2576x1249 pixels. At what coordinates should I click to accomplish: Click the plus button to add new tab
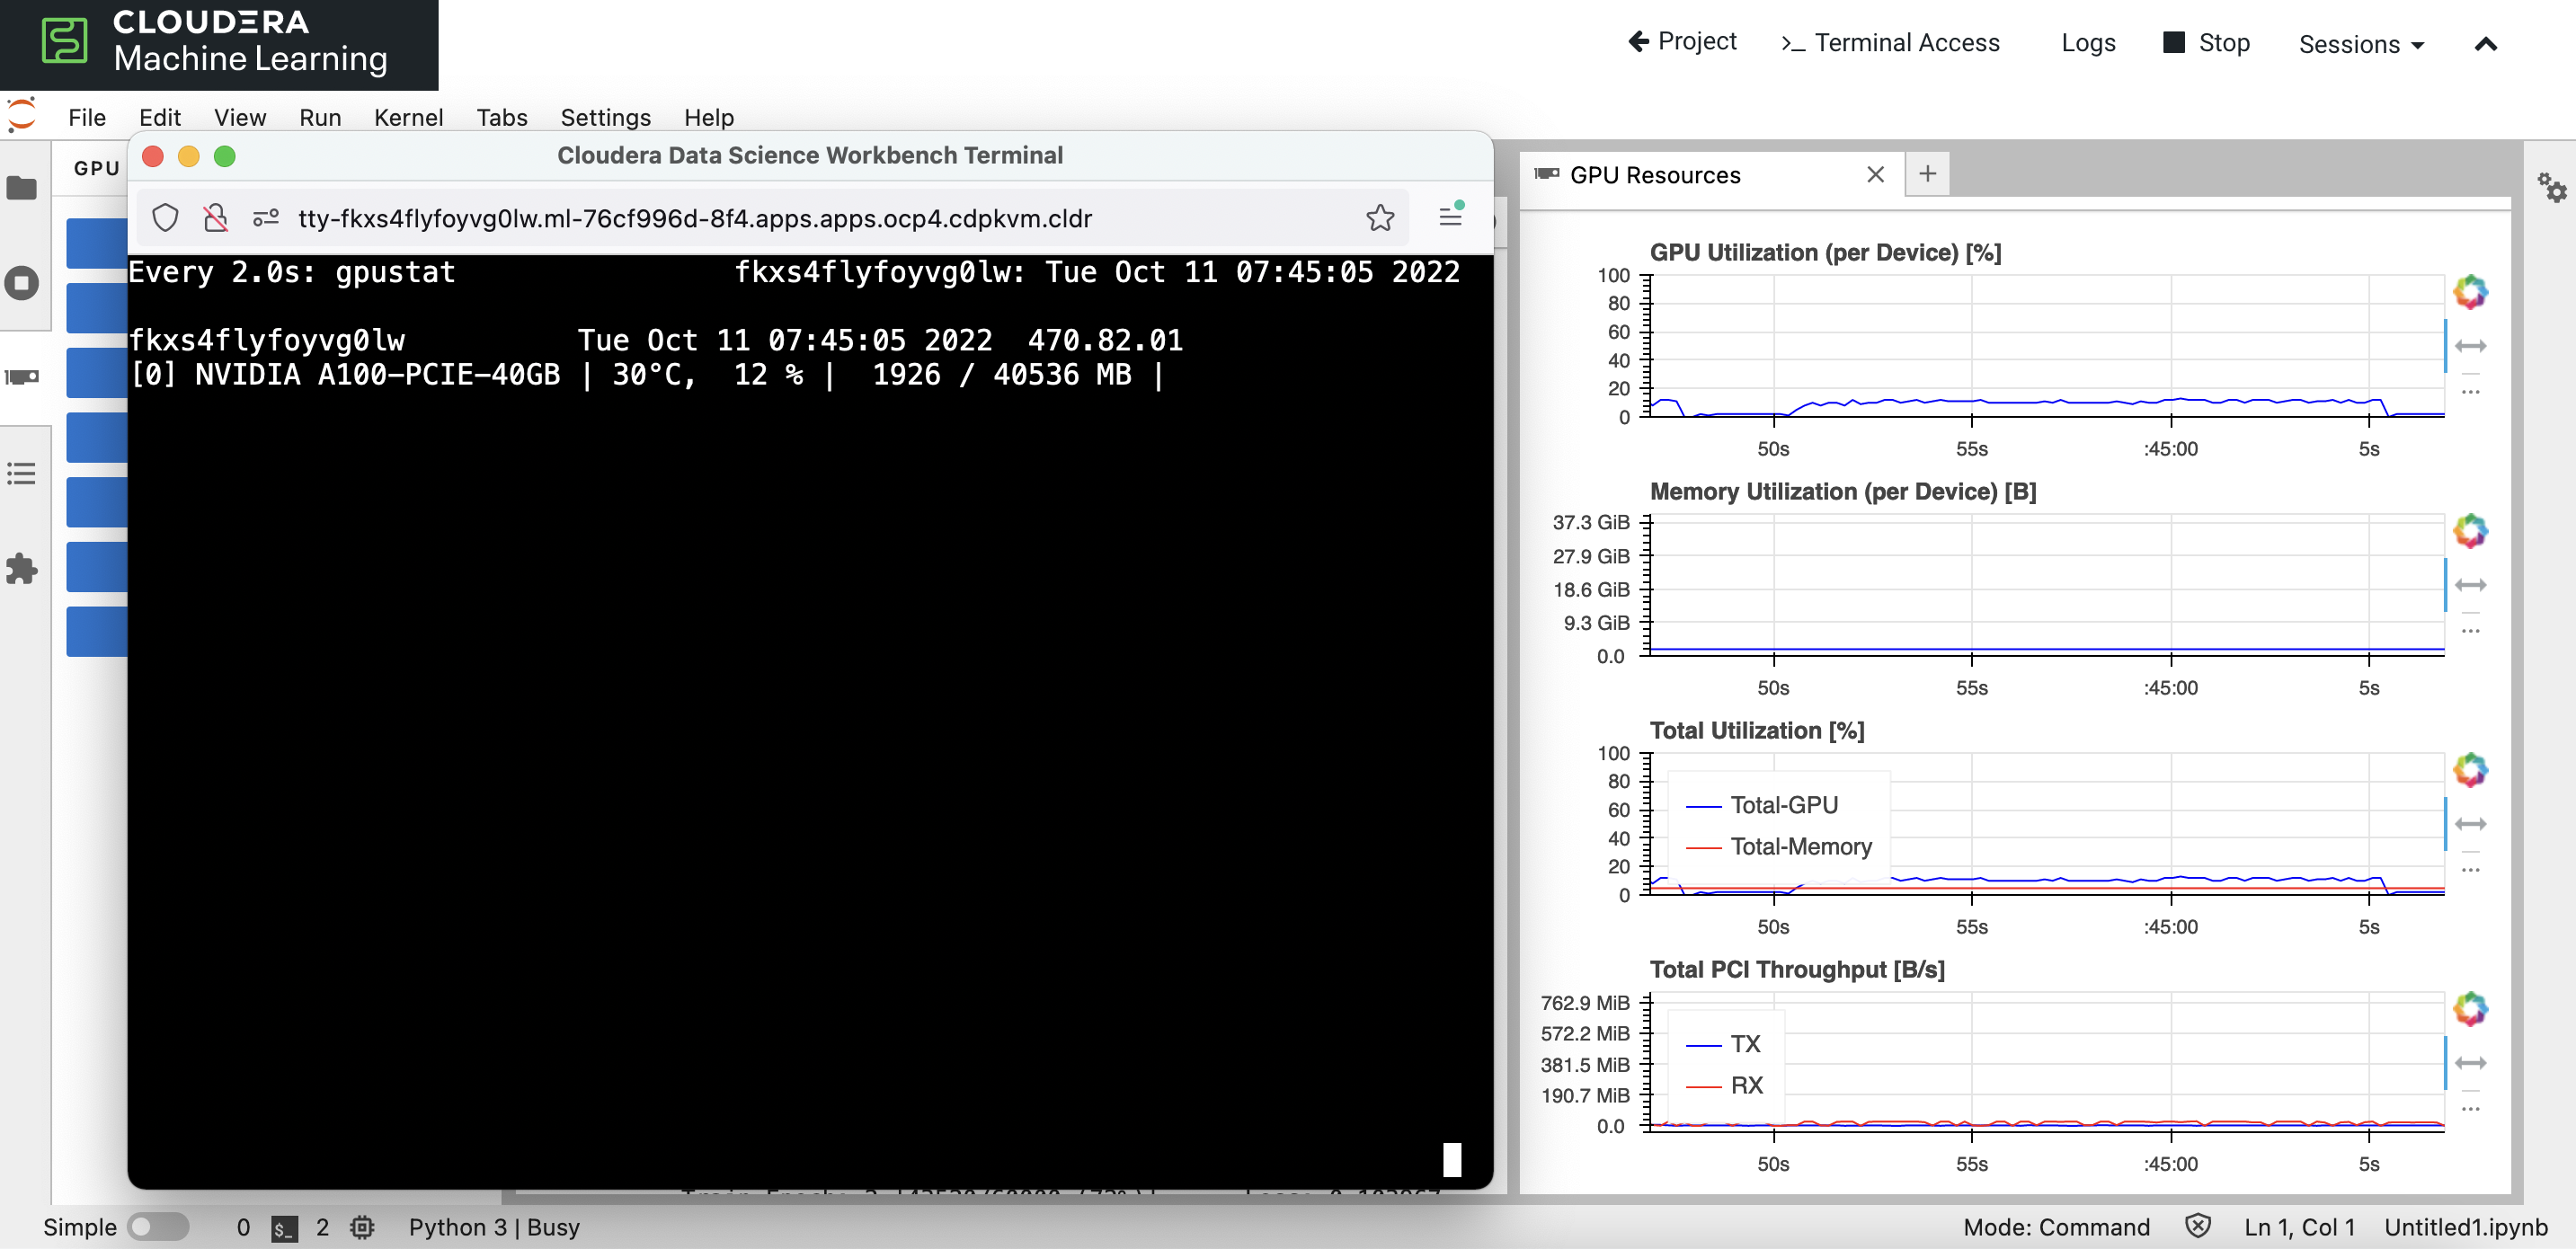coord(1927,174)
